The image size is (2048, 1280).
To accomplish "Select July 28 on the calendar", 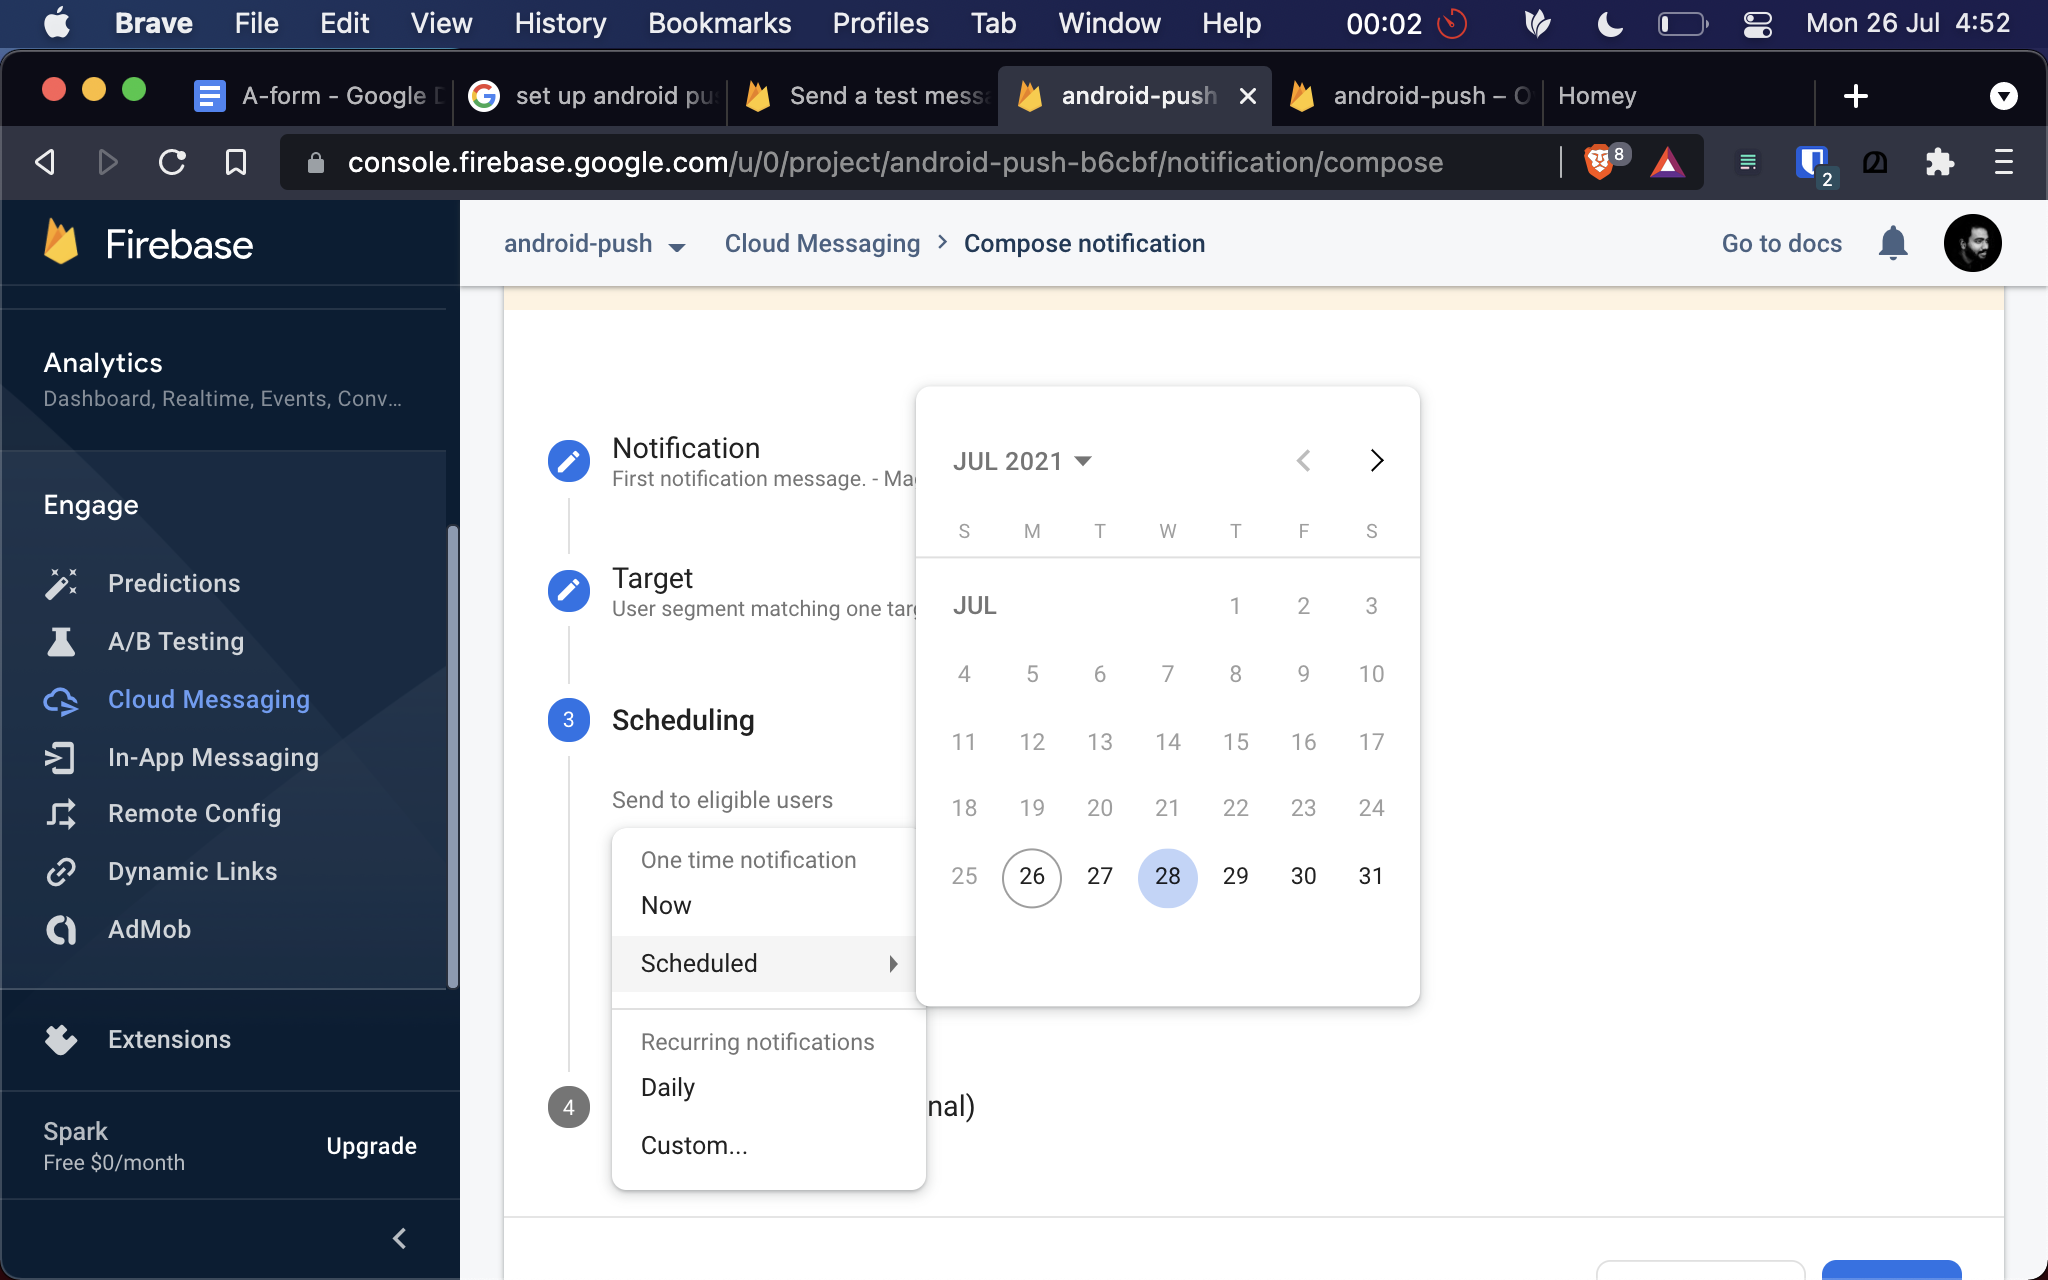I will (x=1166, y=876).
